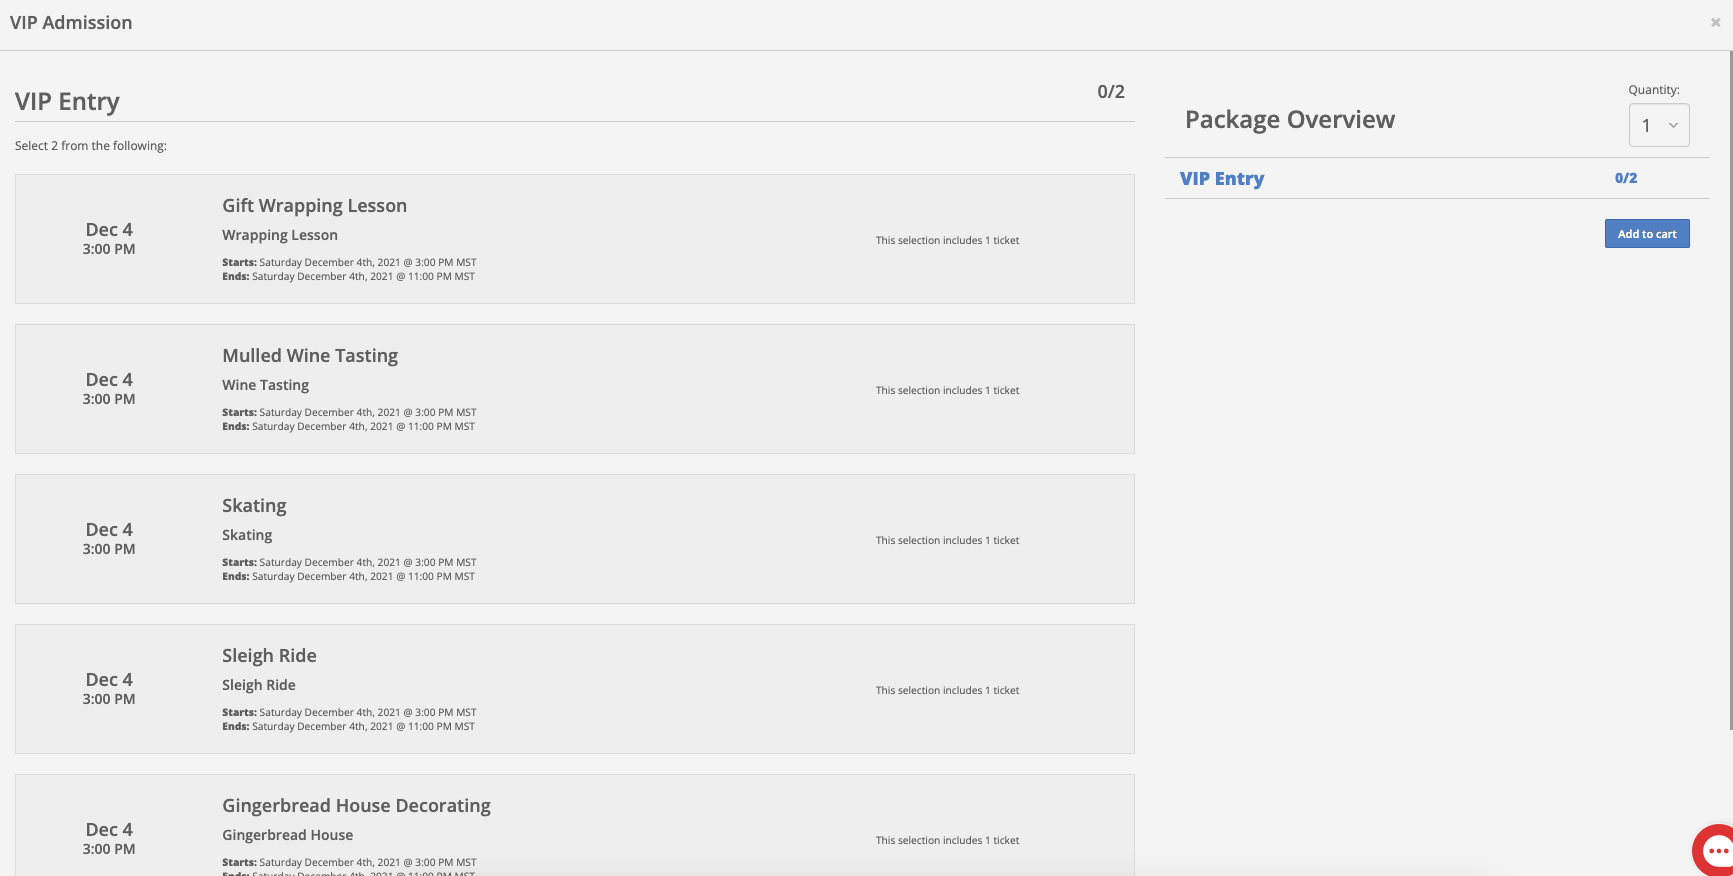Image resolution: width=1733 pixels, height=876 pixels.
Task: Click the 0/2 counter beside VIP Entry heading
Action: [x=1111, y=92]
